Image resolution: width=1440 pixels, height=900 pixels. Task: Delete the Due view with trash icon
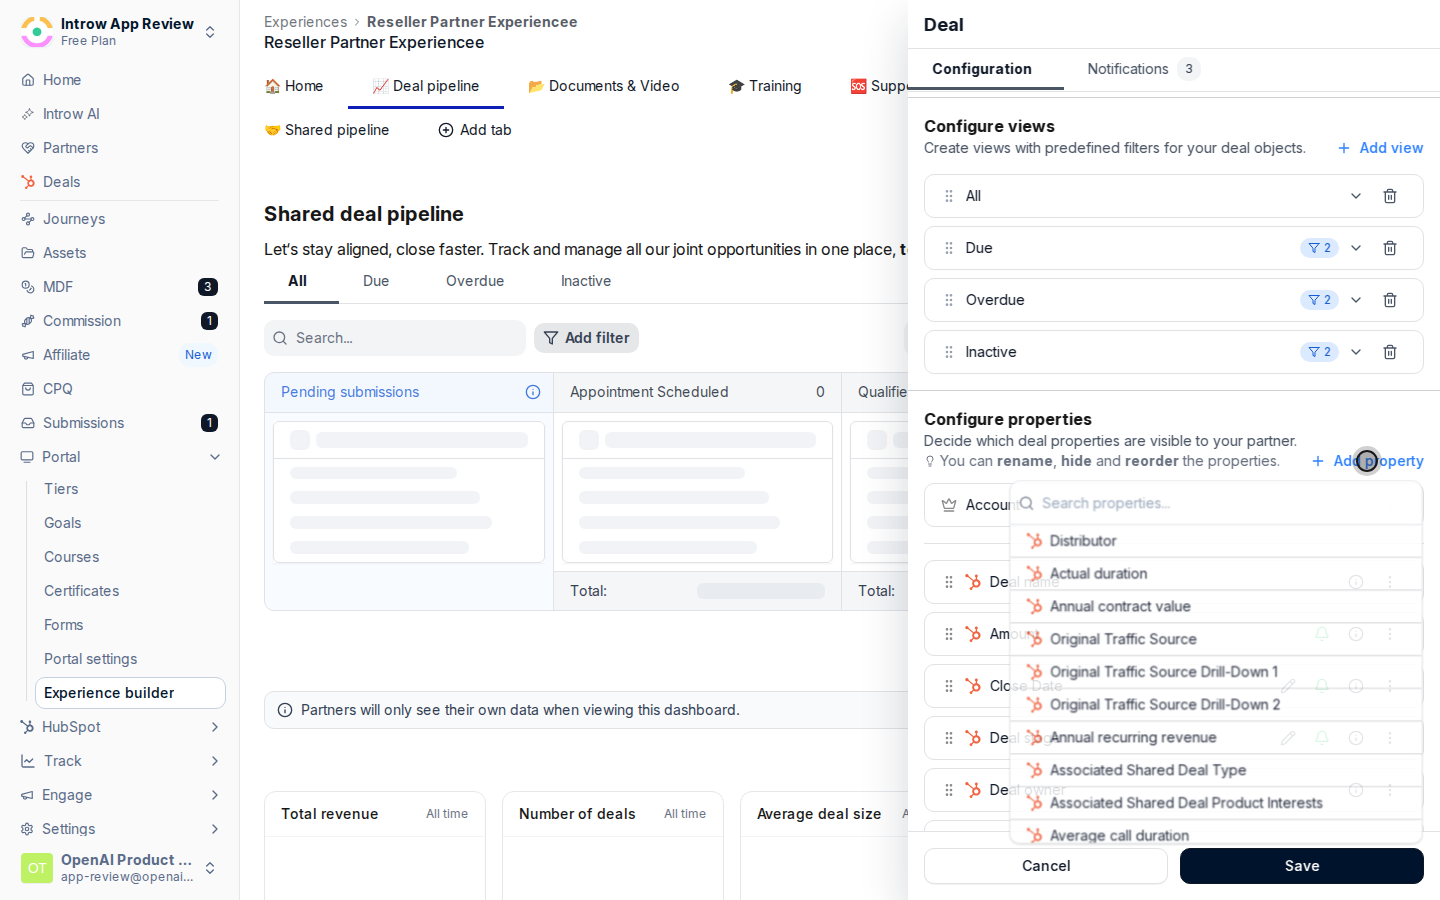[x=1390, y=248]
